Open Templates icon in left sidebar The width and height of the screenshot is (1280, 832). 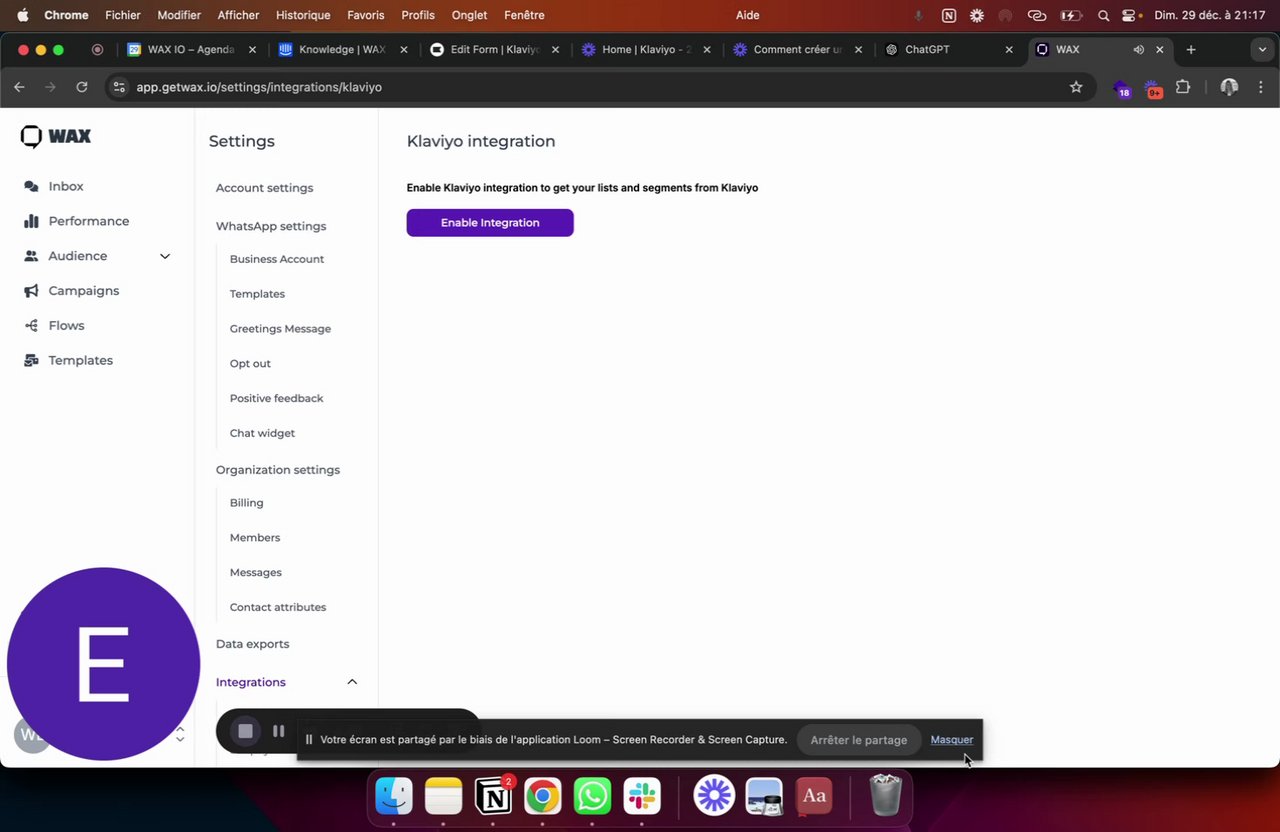tap(31, 361)
